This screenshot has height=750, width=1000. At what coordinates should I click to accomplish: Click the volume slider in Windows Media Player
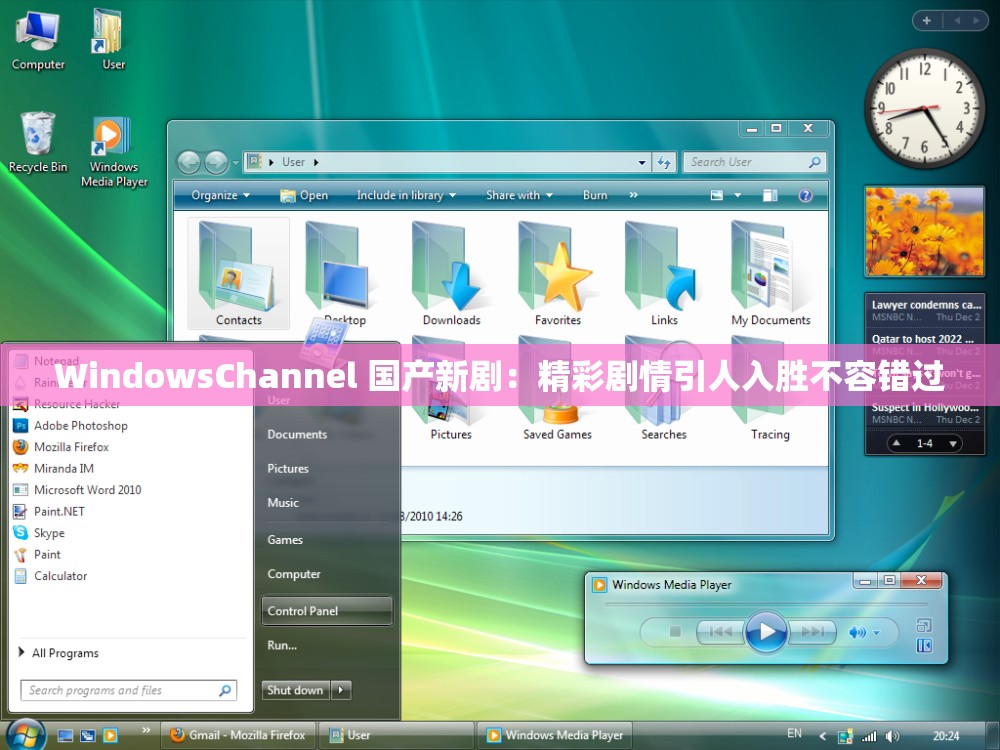click(x=877, y=633)
